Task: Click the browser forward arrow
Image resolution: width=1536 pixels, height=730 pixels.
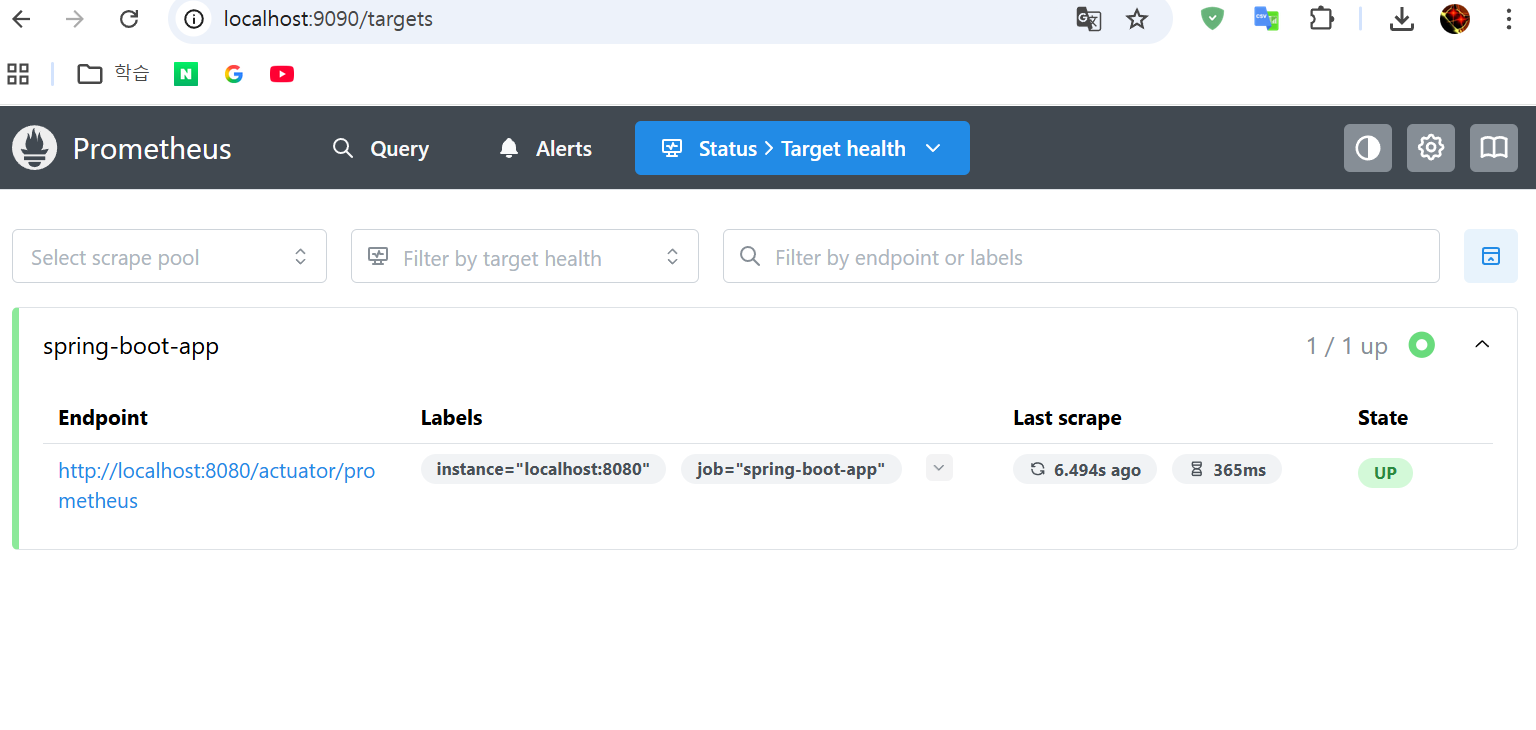Action: [75, 19]
